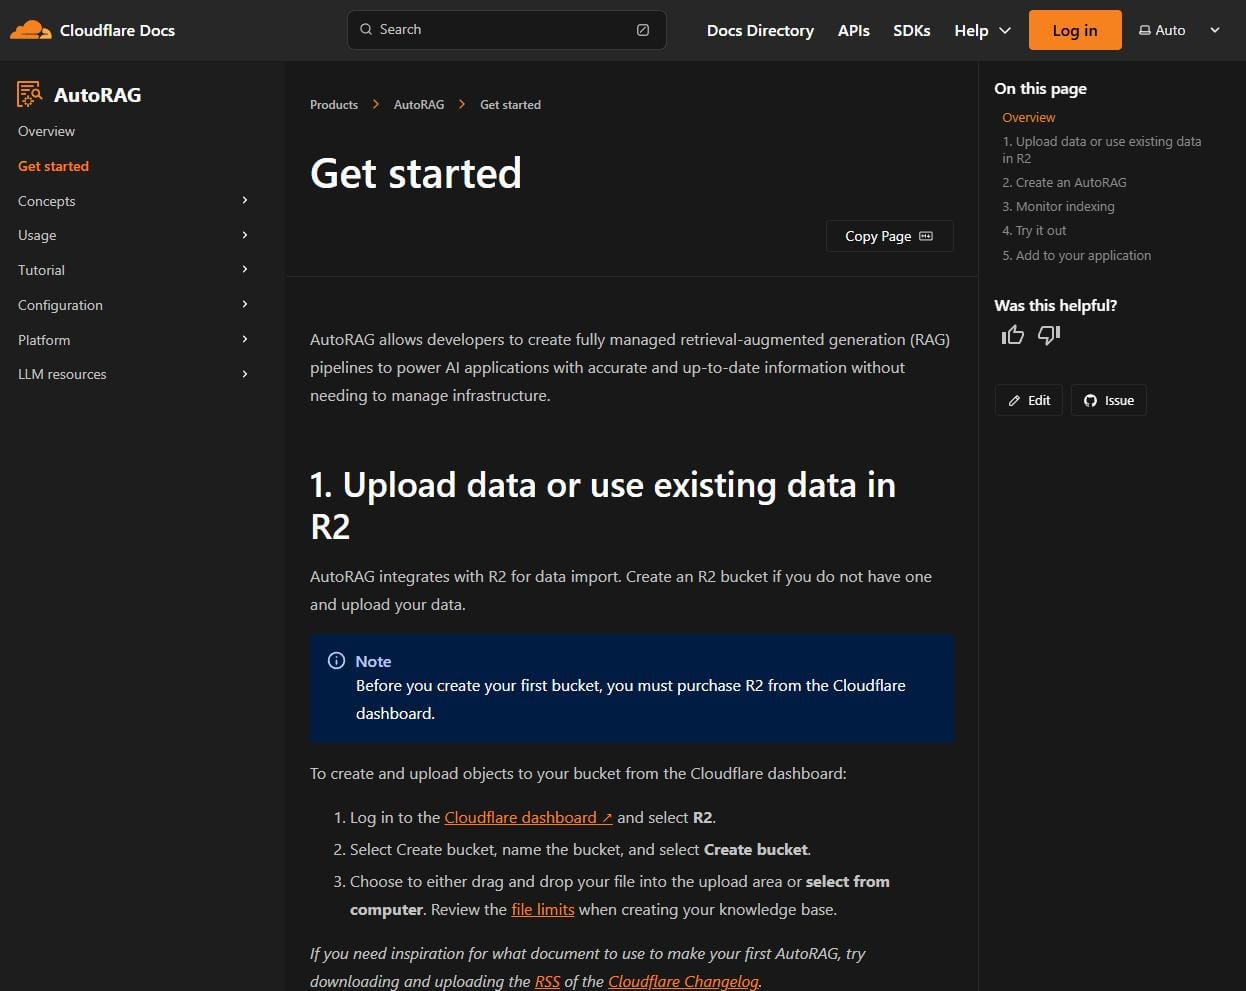Click the info icon in the Note callout
The height and width of the screenshot is (991, 1246).
(x=335, y=661)
